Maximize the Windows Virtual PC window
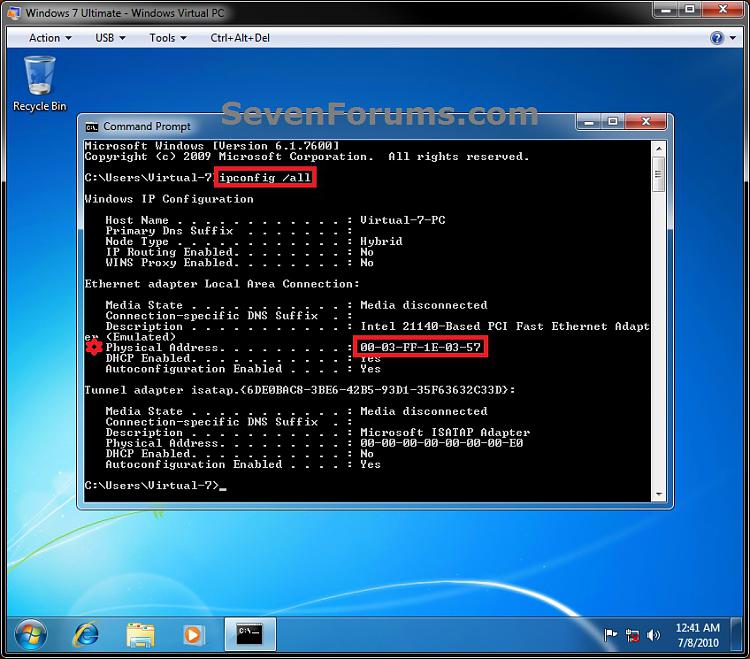The height and width of the screenshot is (659, 750). [690, 9]
